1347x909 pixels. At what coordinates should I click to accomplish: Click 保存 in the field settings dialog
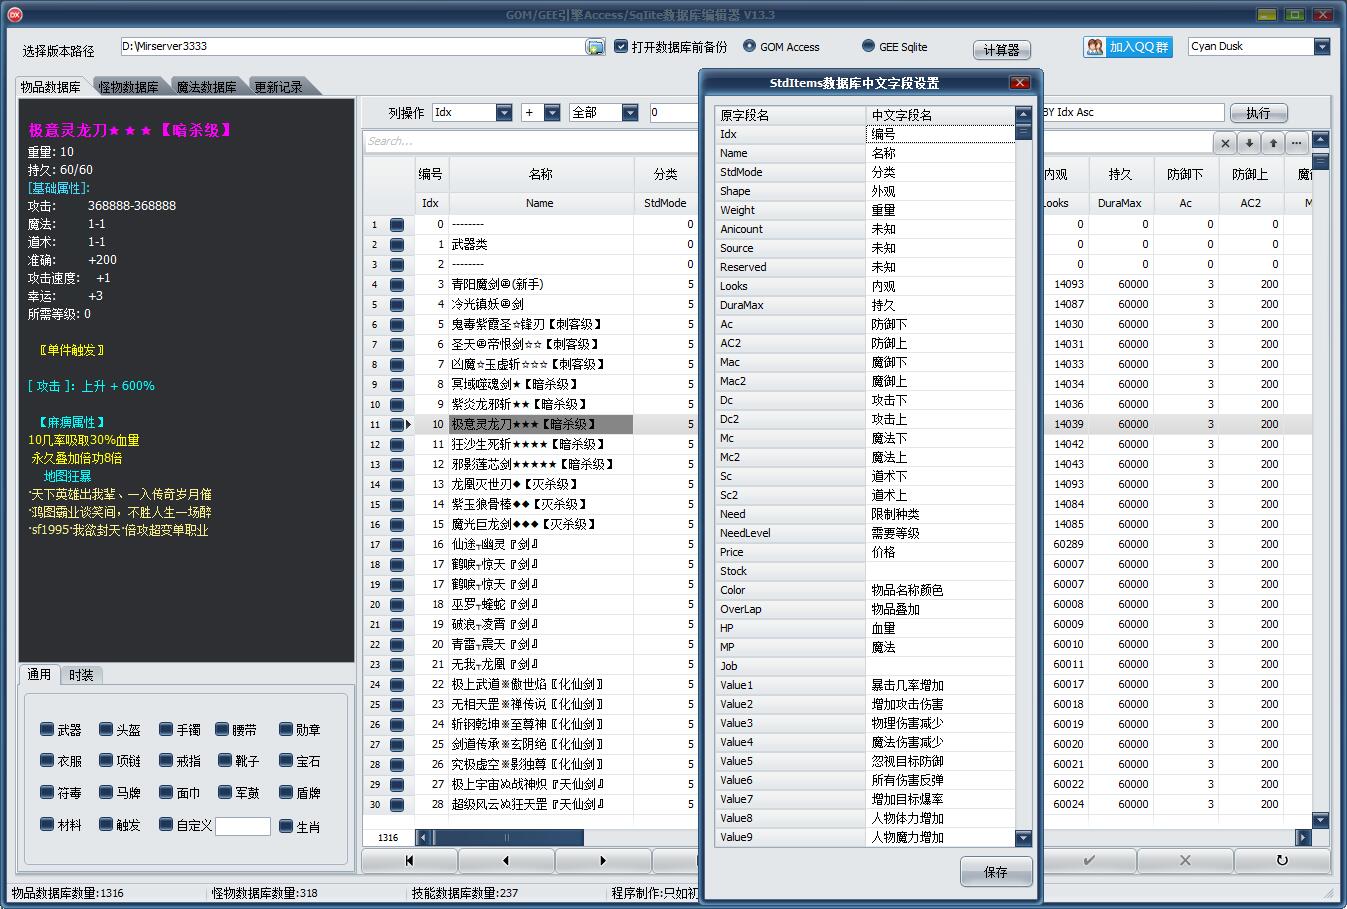(x=996, y=872)
